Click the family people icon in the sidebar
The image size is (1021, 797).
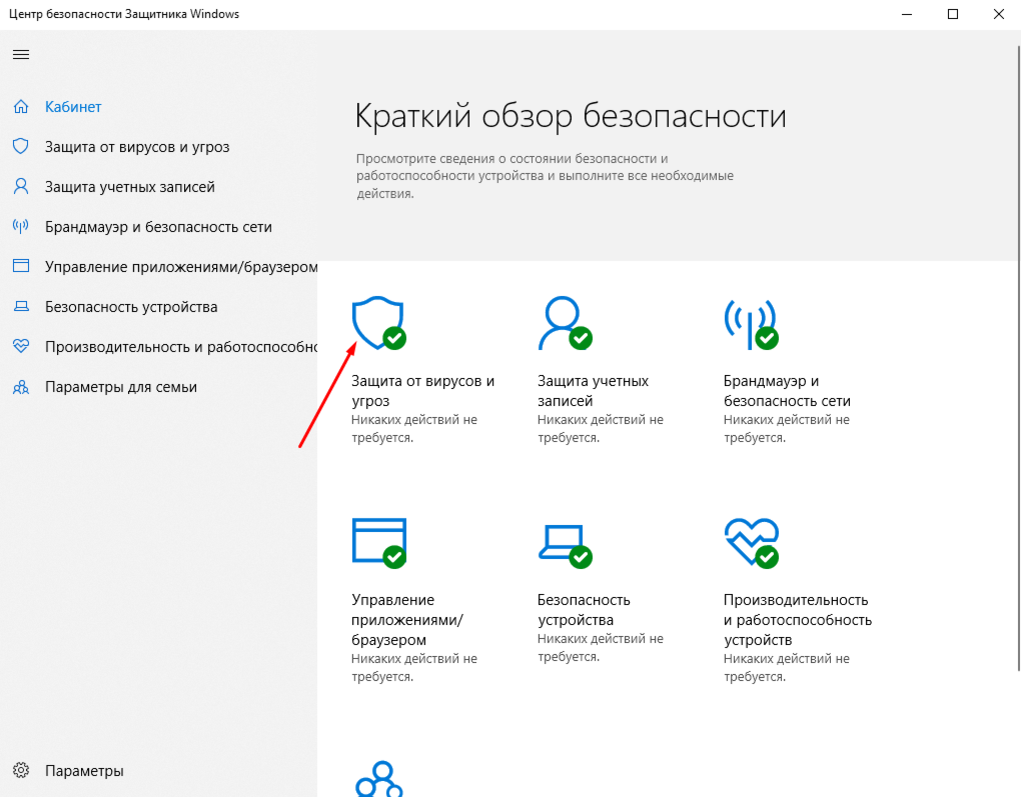21,387
